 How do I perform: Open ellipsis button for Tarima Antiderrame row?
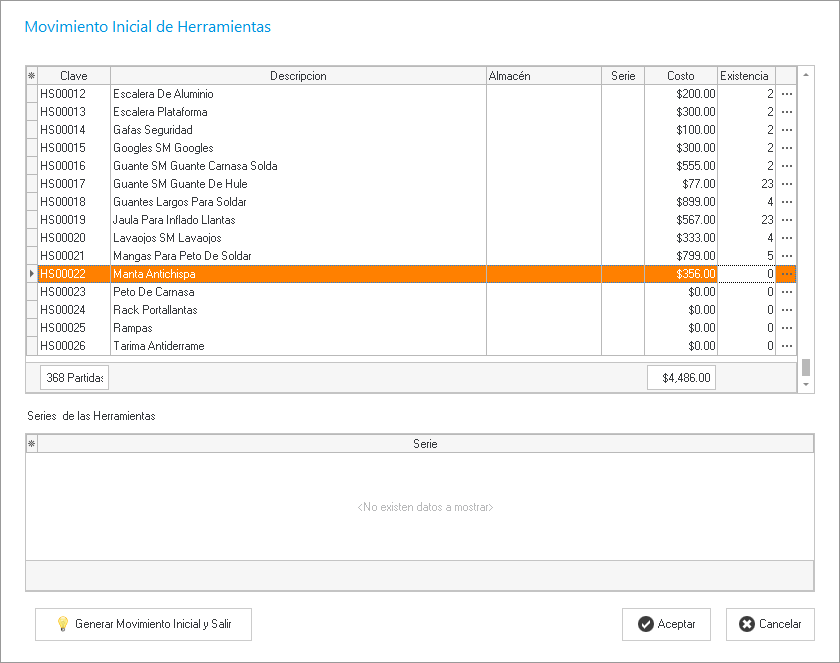tap(786, 346)
